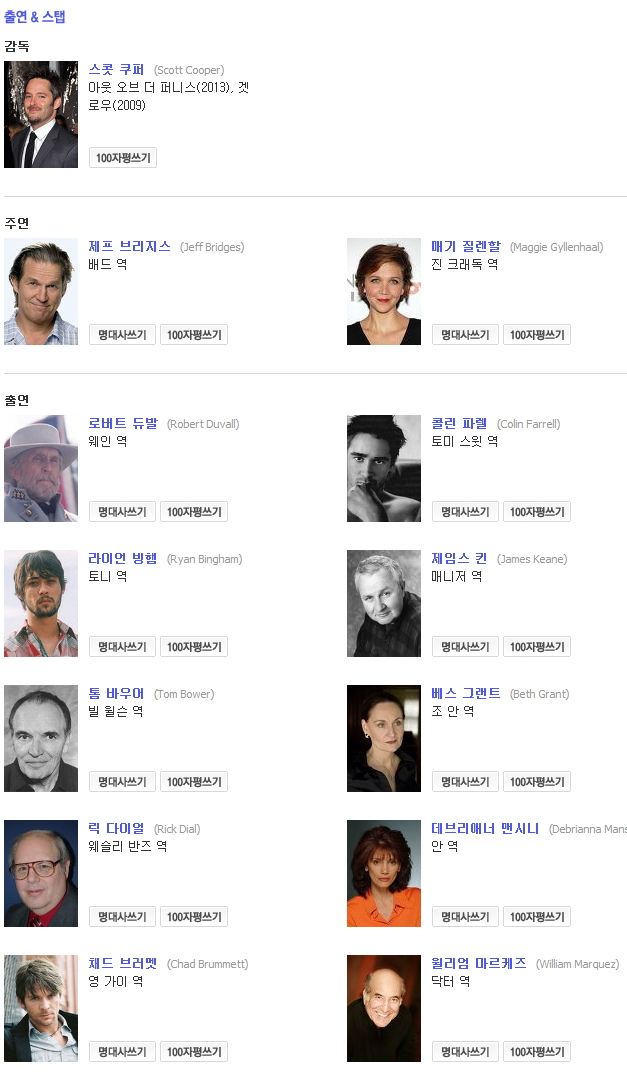This screenshot has height=1072, width=627.
Task: Click the 콜린 파렐 actor link
Action: point(459,424)
